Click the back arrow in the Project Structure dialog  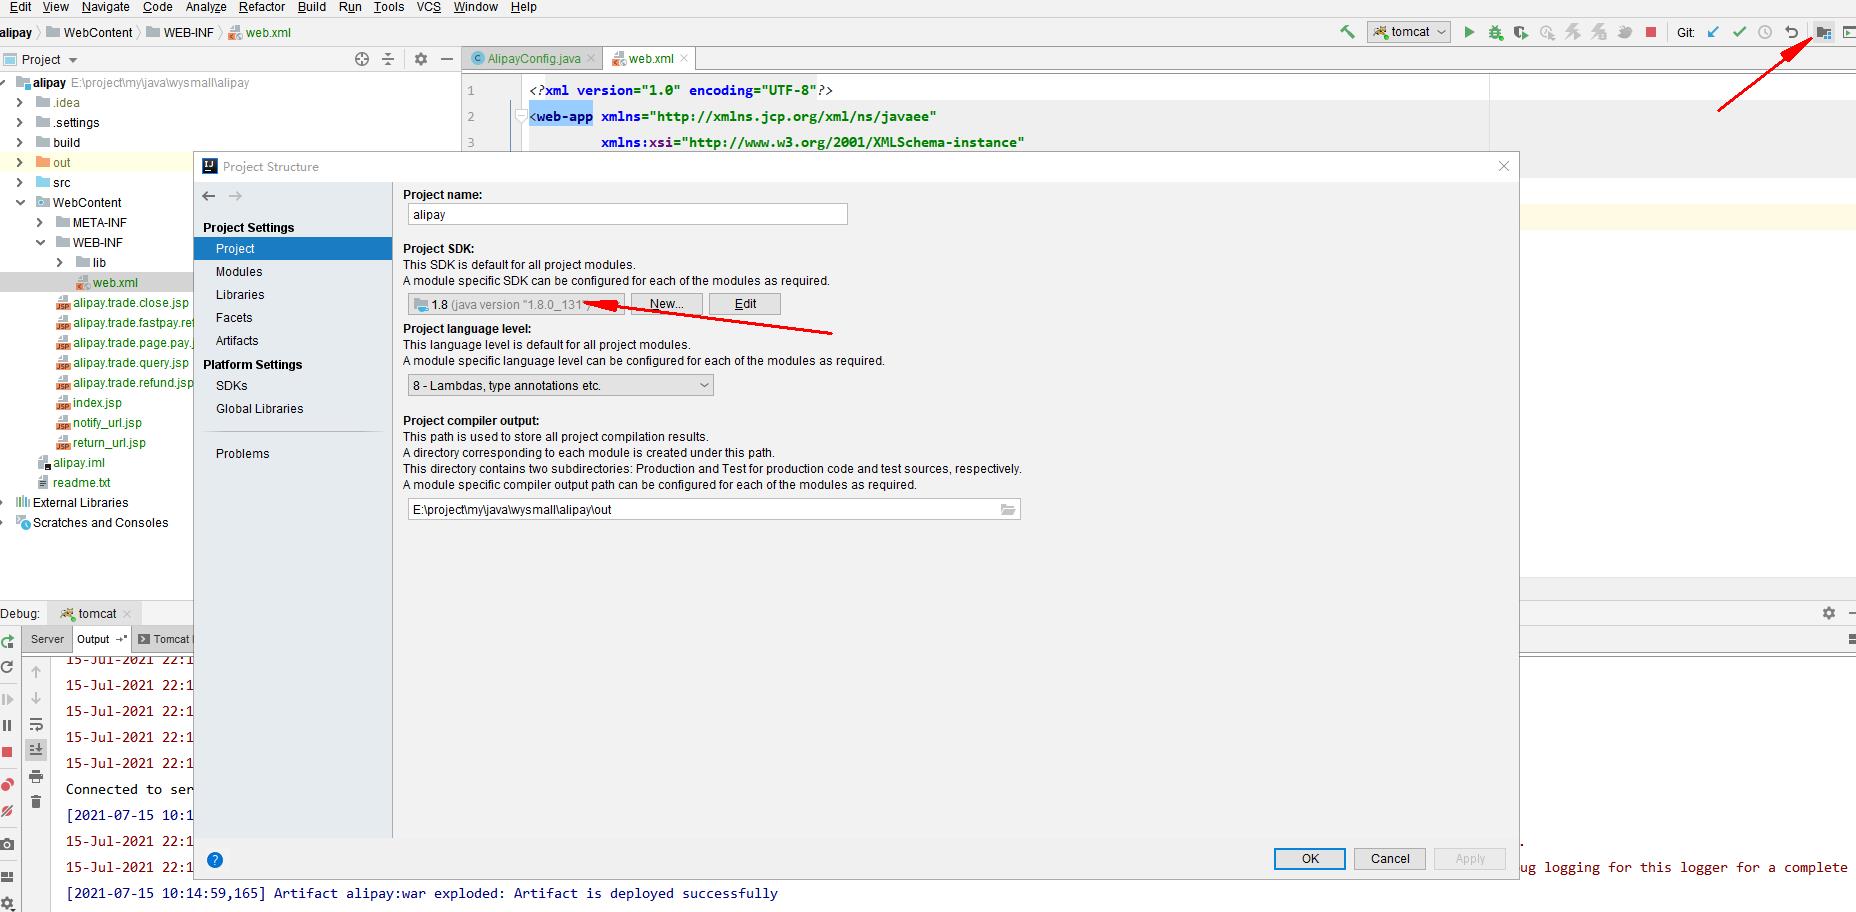tap(208, 196)
